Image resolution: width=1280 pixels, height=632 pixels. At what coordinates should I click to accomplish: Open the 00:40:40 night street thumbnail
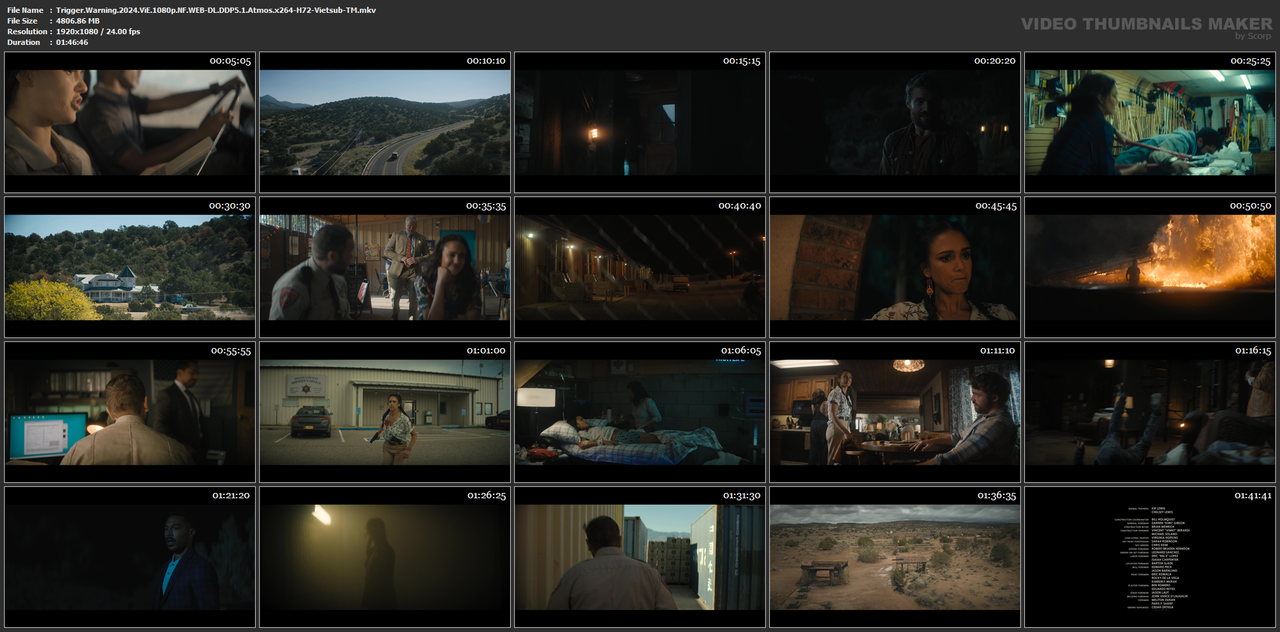[x=640, y=267]
